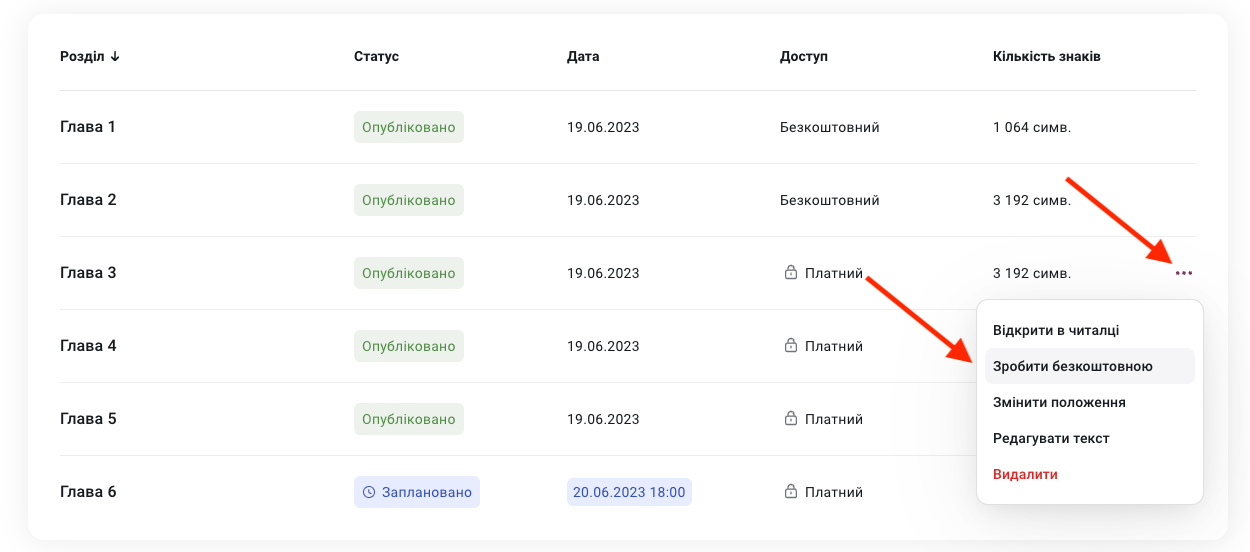Screen dimensions: 1250x552
Task: Click 3 192 симв. in Глава 2 row
Action: pos(1032,200)
